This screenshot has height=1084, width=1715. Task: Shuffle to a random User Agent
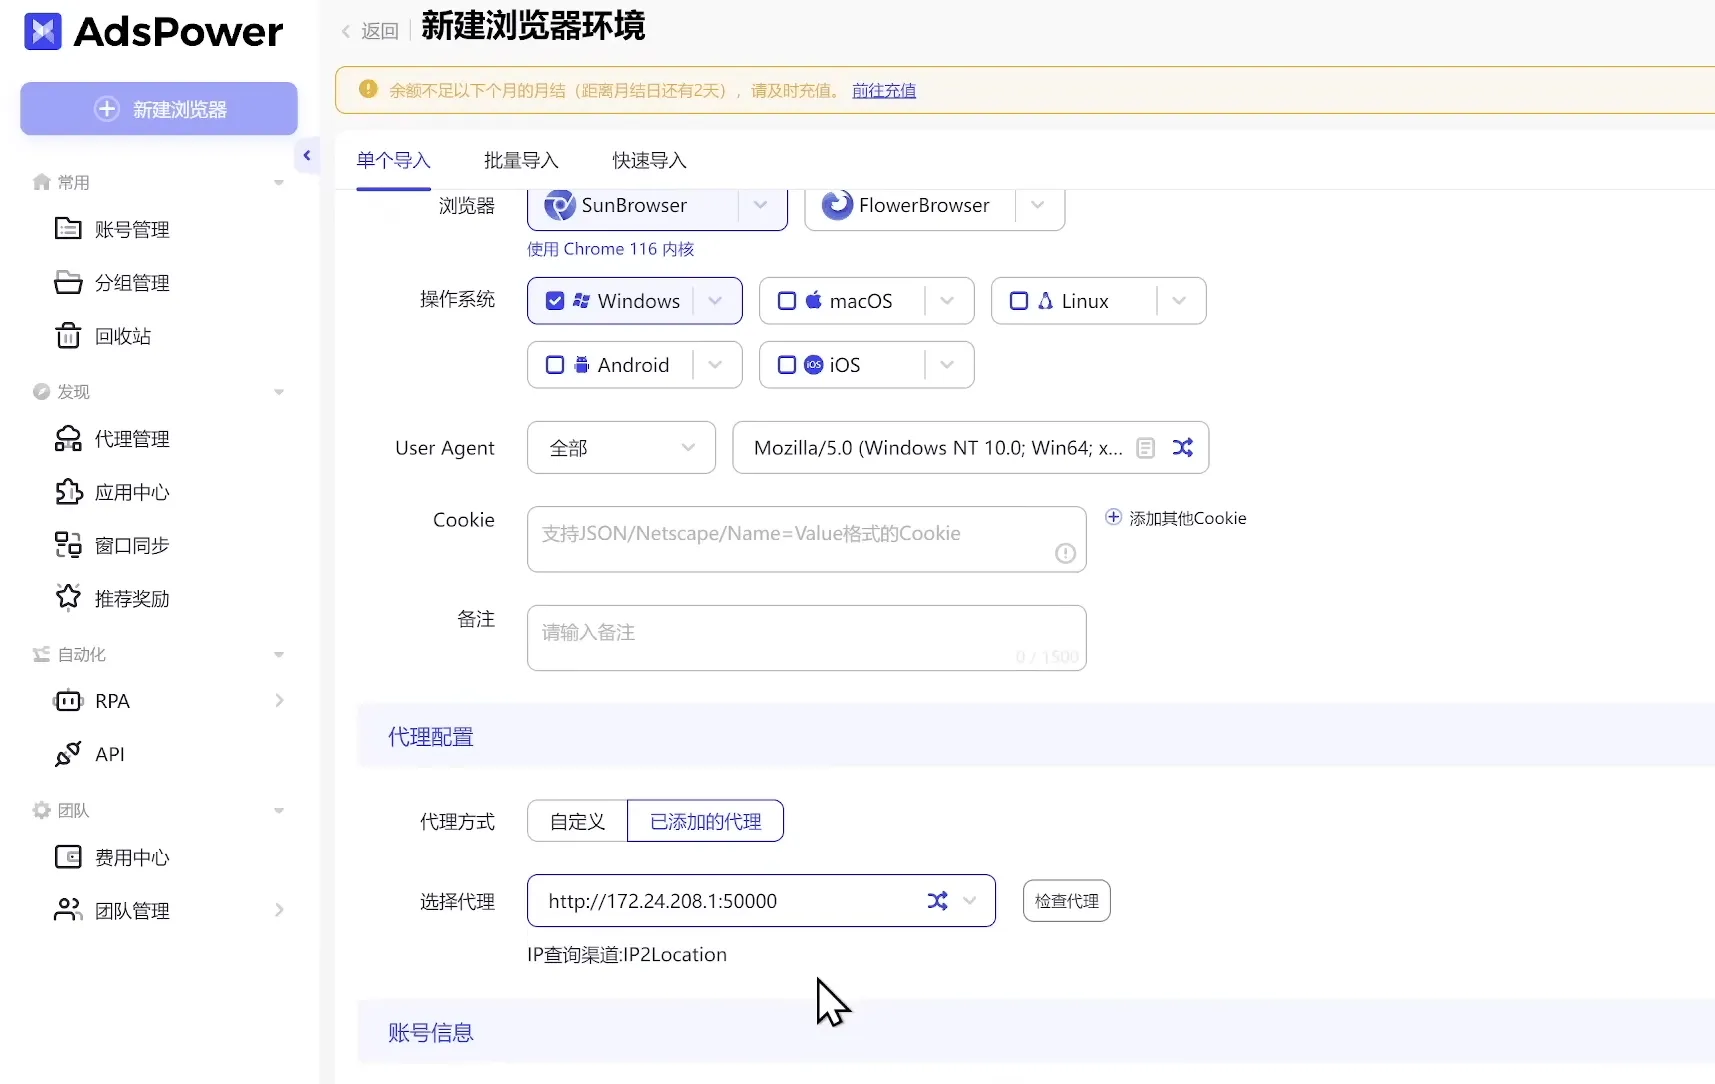point(1183,447)
